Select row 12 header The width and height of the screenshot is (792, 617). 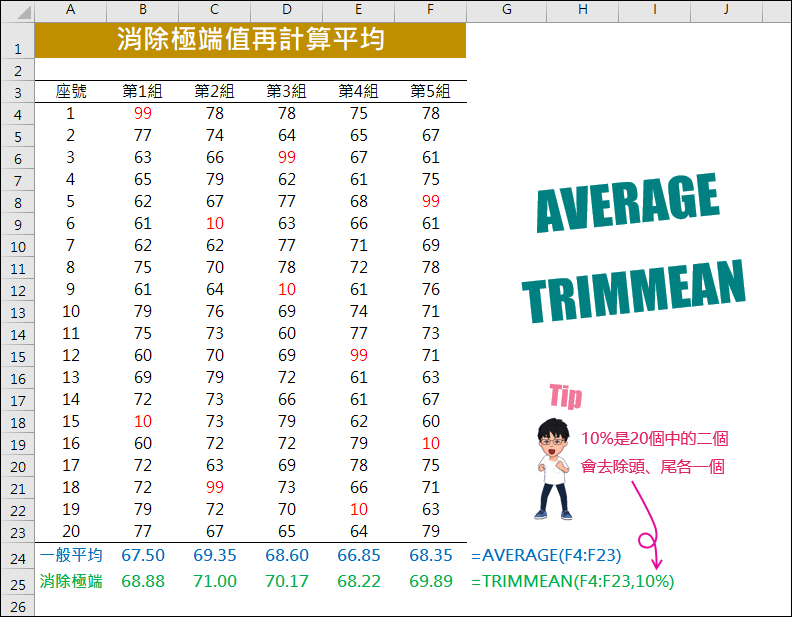tap(18, 290)
